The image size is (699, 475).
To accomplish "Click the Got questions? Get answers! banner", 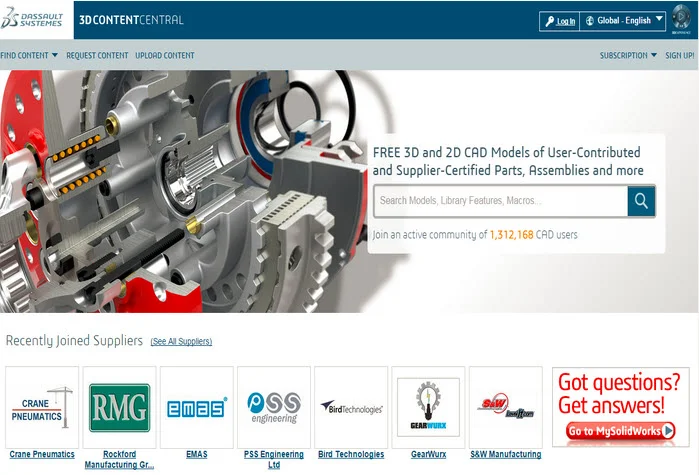I will (x=621, y=407).
